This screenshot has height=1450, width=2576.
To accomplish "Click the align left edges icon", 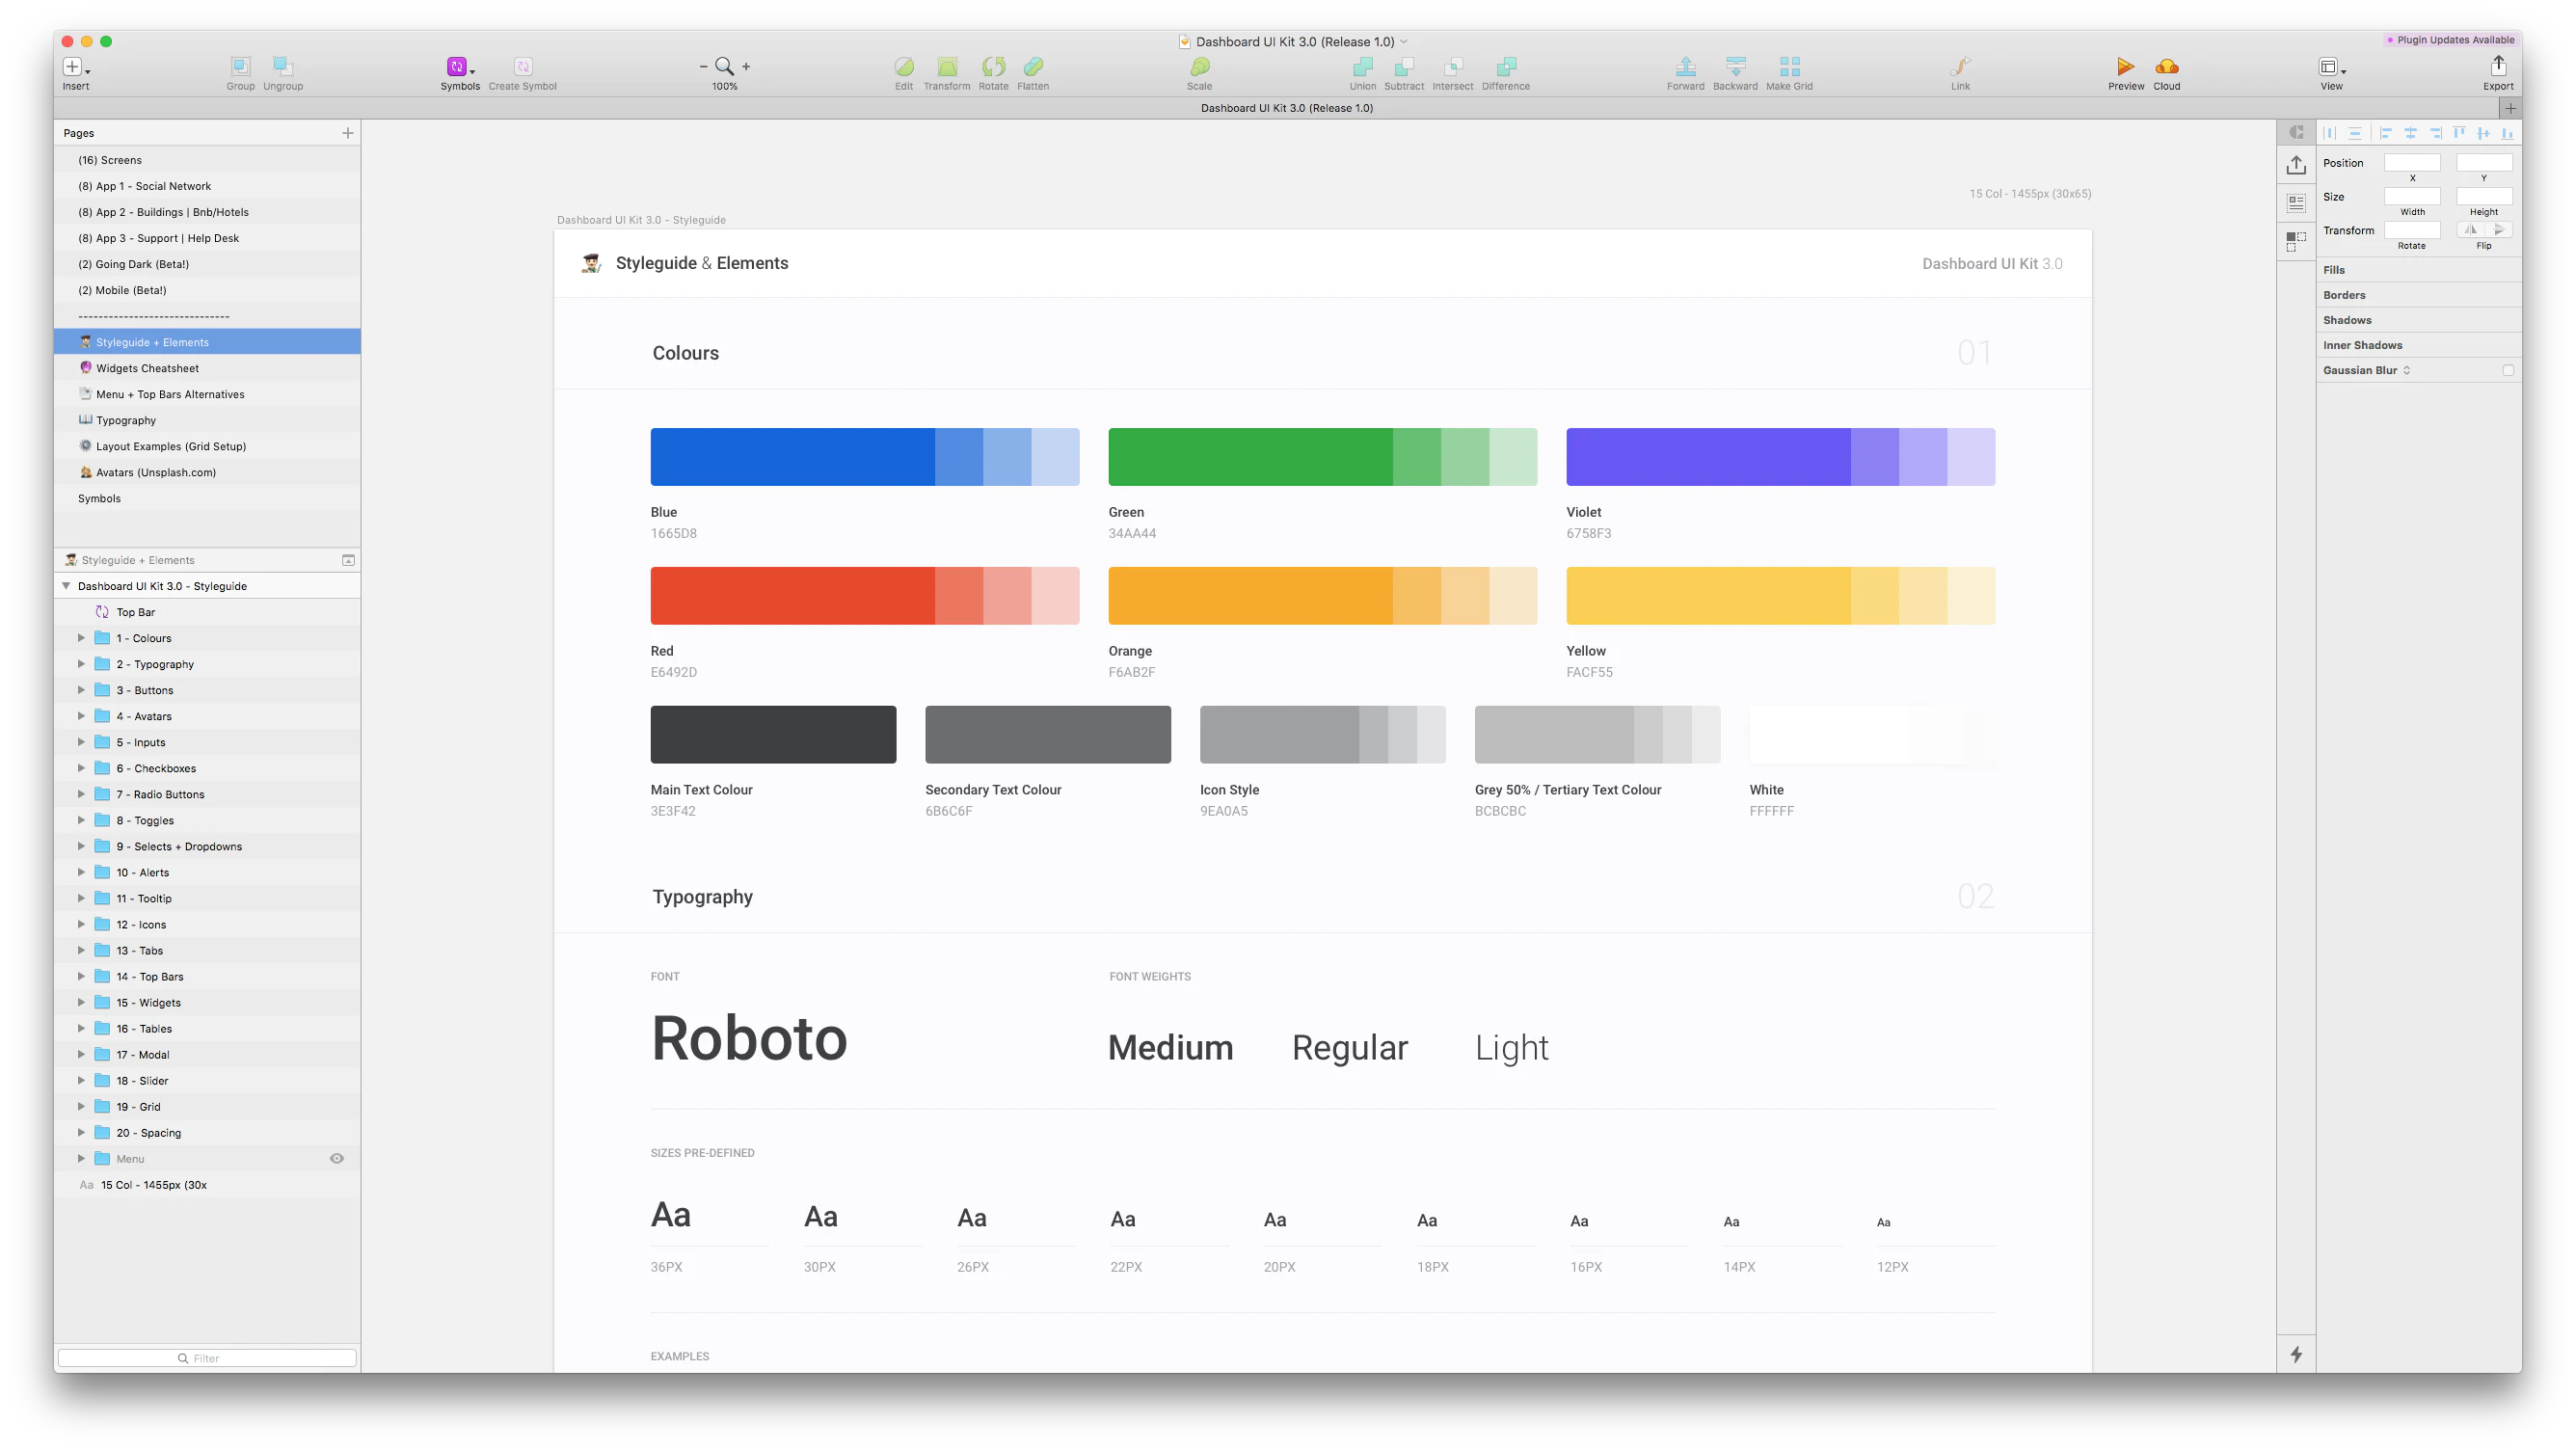I will point(2386,133).
